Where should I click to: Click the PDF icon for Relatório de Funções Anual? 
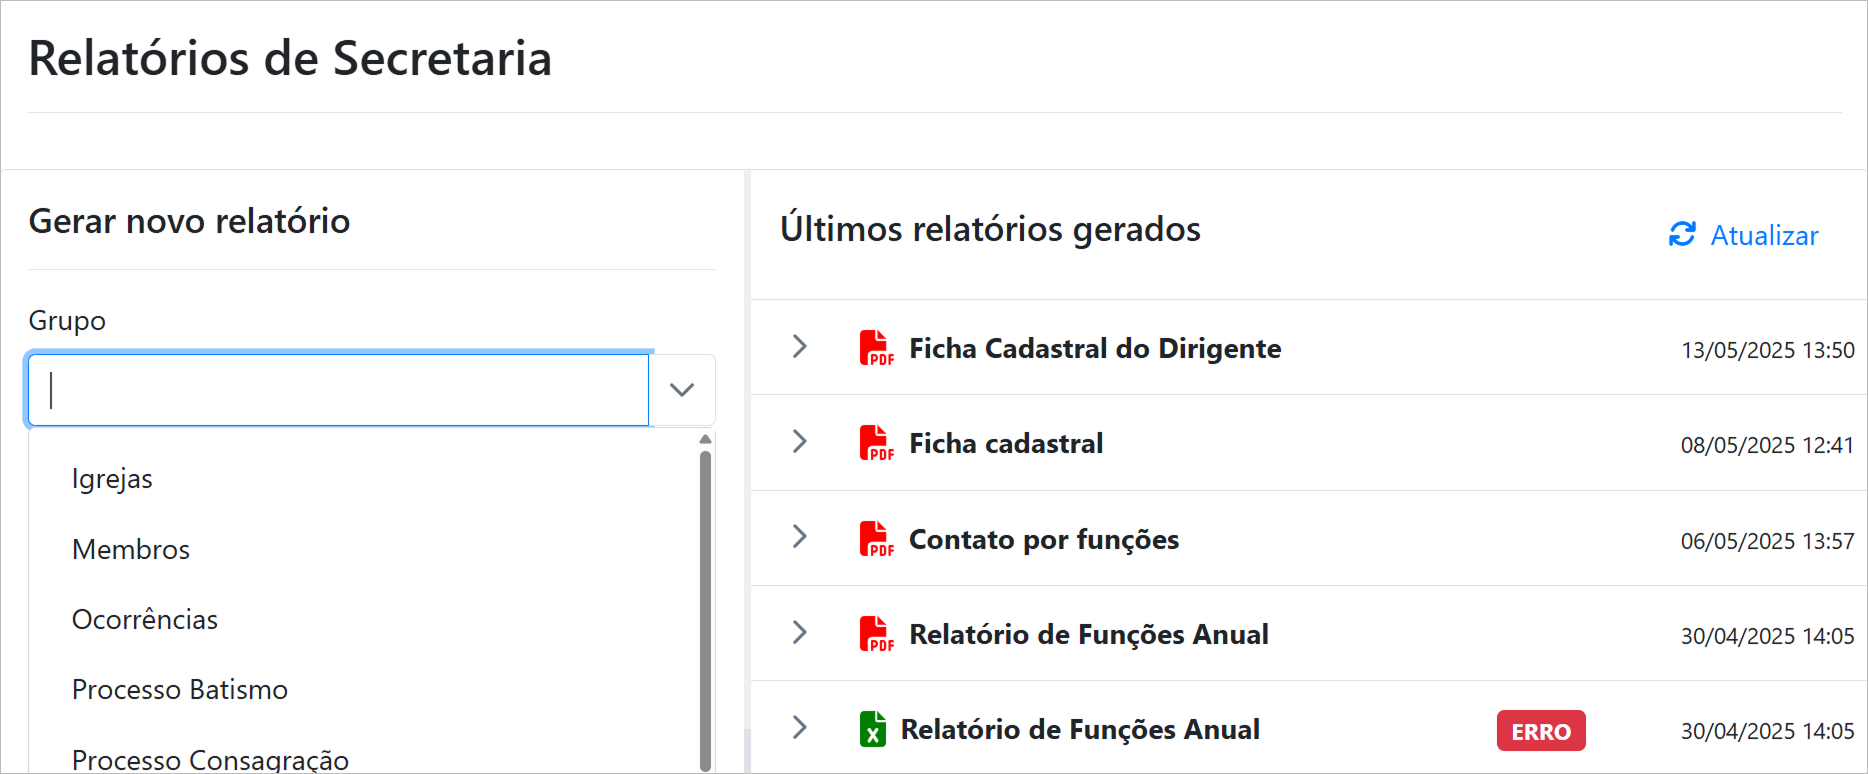click(875, 634)
